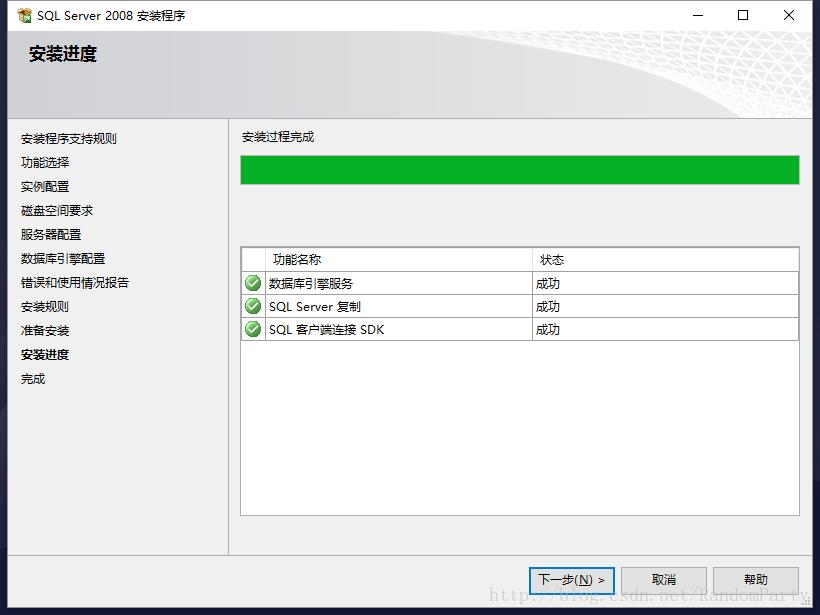The image size is (820, 615).
Task: Click the 下一步(N) button
Action: click(572, 580)
